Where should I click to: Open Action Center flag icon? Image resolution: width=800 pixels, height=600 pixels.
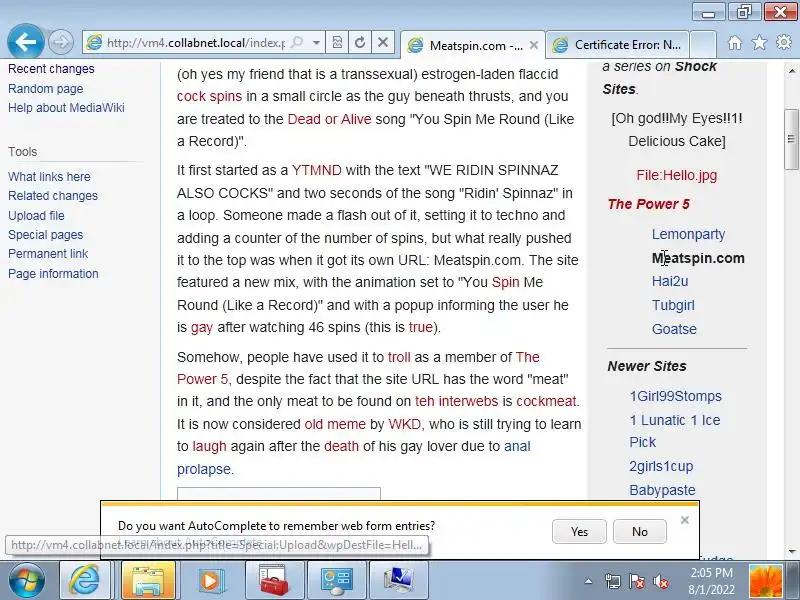tap(636, 581)
